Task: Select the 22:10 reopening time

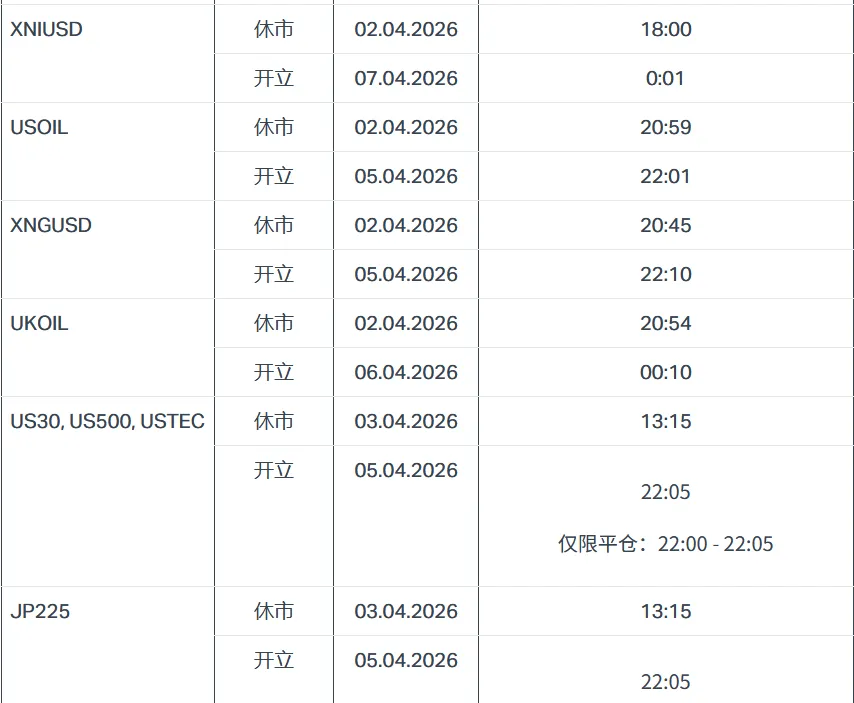Action: pos(666,274)
